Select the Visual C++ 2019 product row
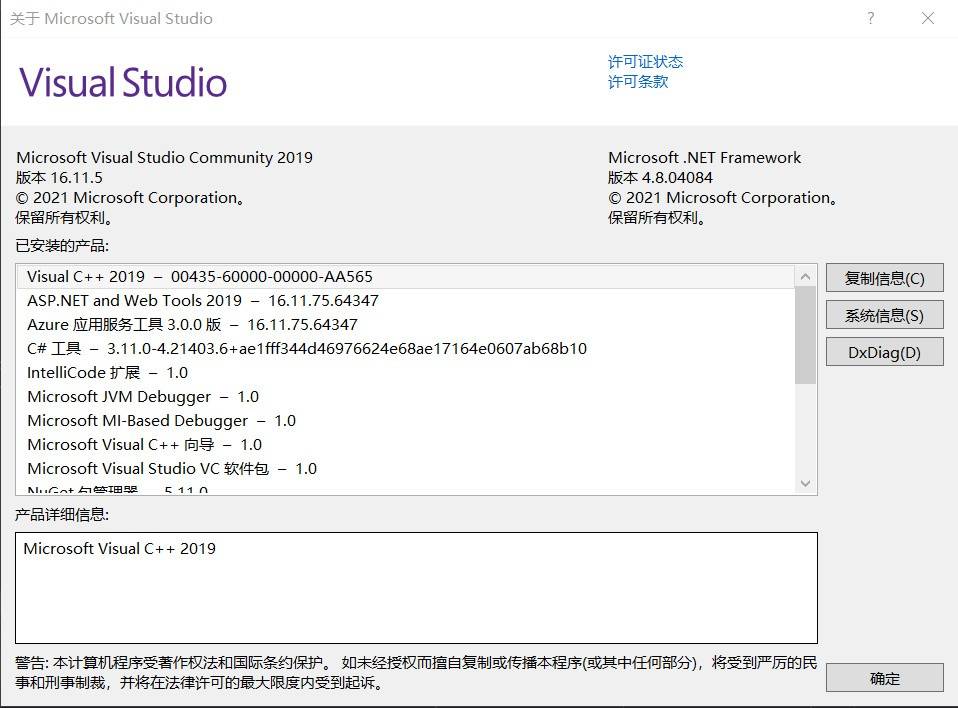 pos(406,277)
